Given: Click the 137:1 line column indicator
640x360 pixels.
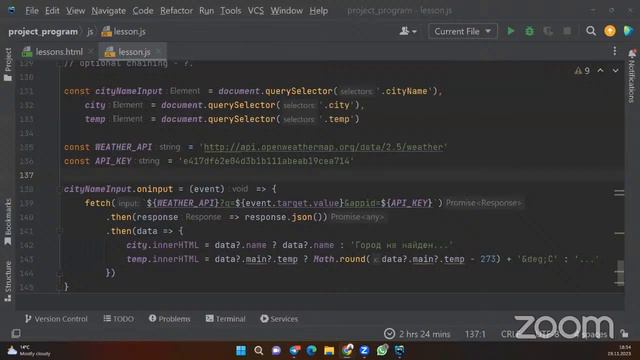Looking at the screenshot, I should point(475,334).
